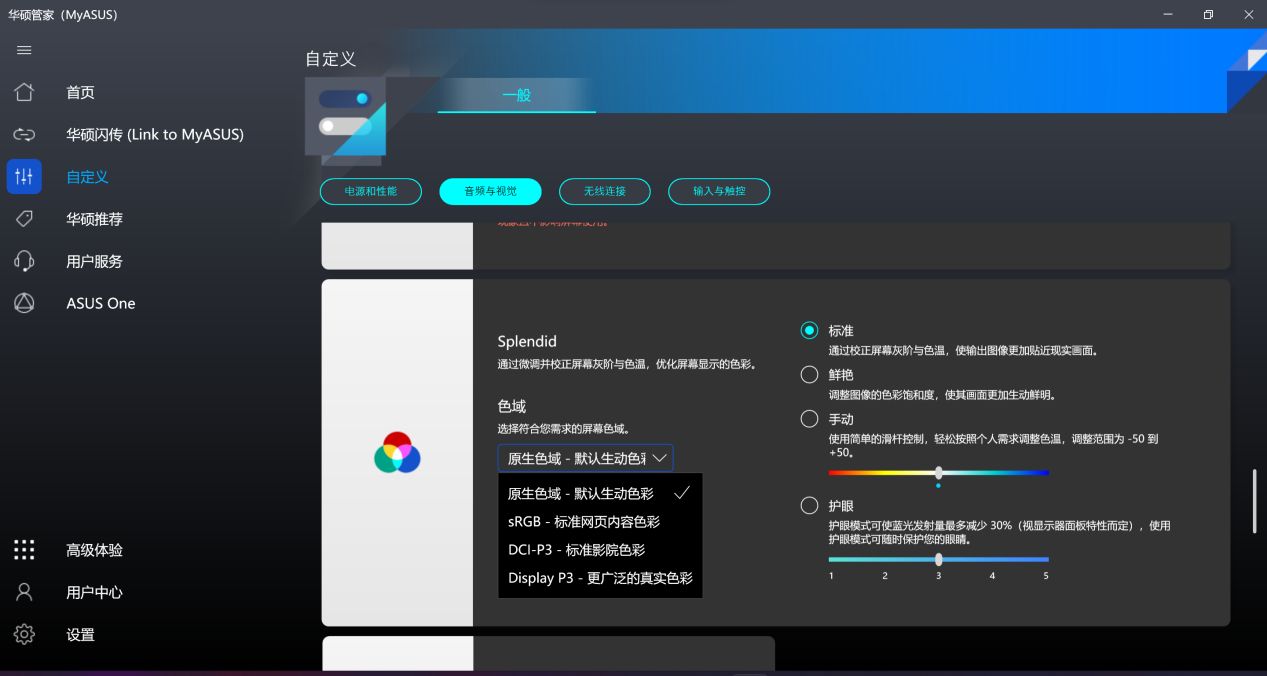Select the 护眼 Splendid mode
The image size is (1267, 676).
pyautogui.click(x=809, y=505)
